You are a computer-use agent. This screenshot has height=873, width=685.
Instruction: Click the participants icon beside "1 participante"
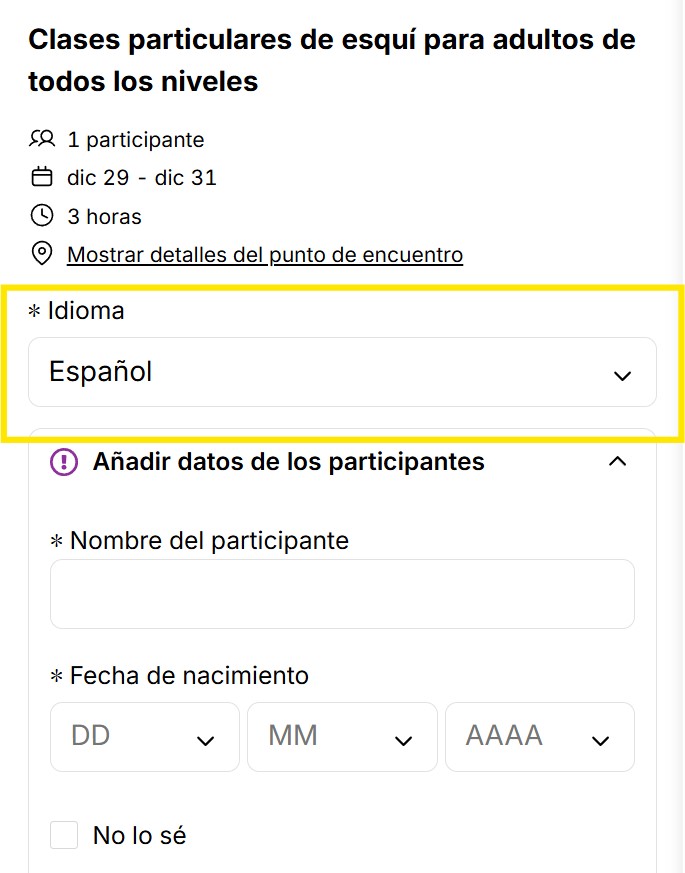pos(41,139)
